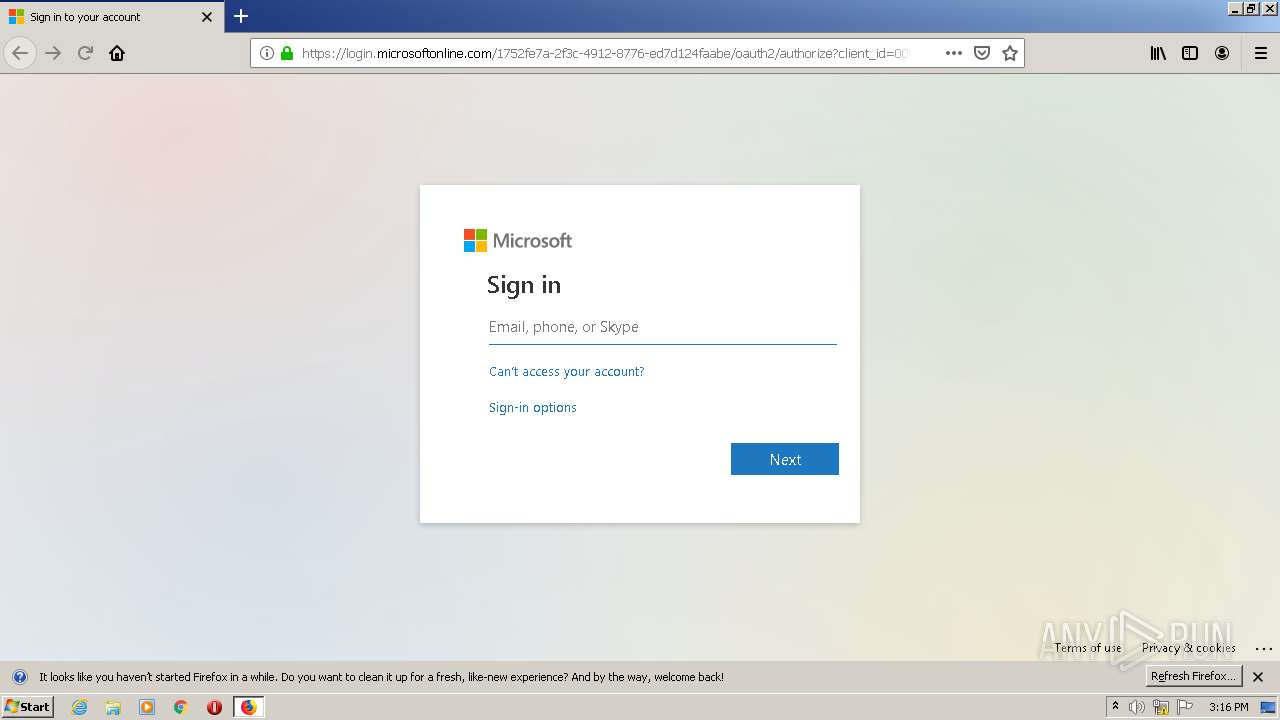Open a new browser tab
1280x720 pixels.
coord(241,16)
